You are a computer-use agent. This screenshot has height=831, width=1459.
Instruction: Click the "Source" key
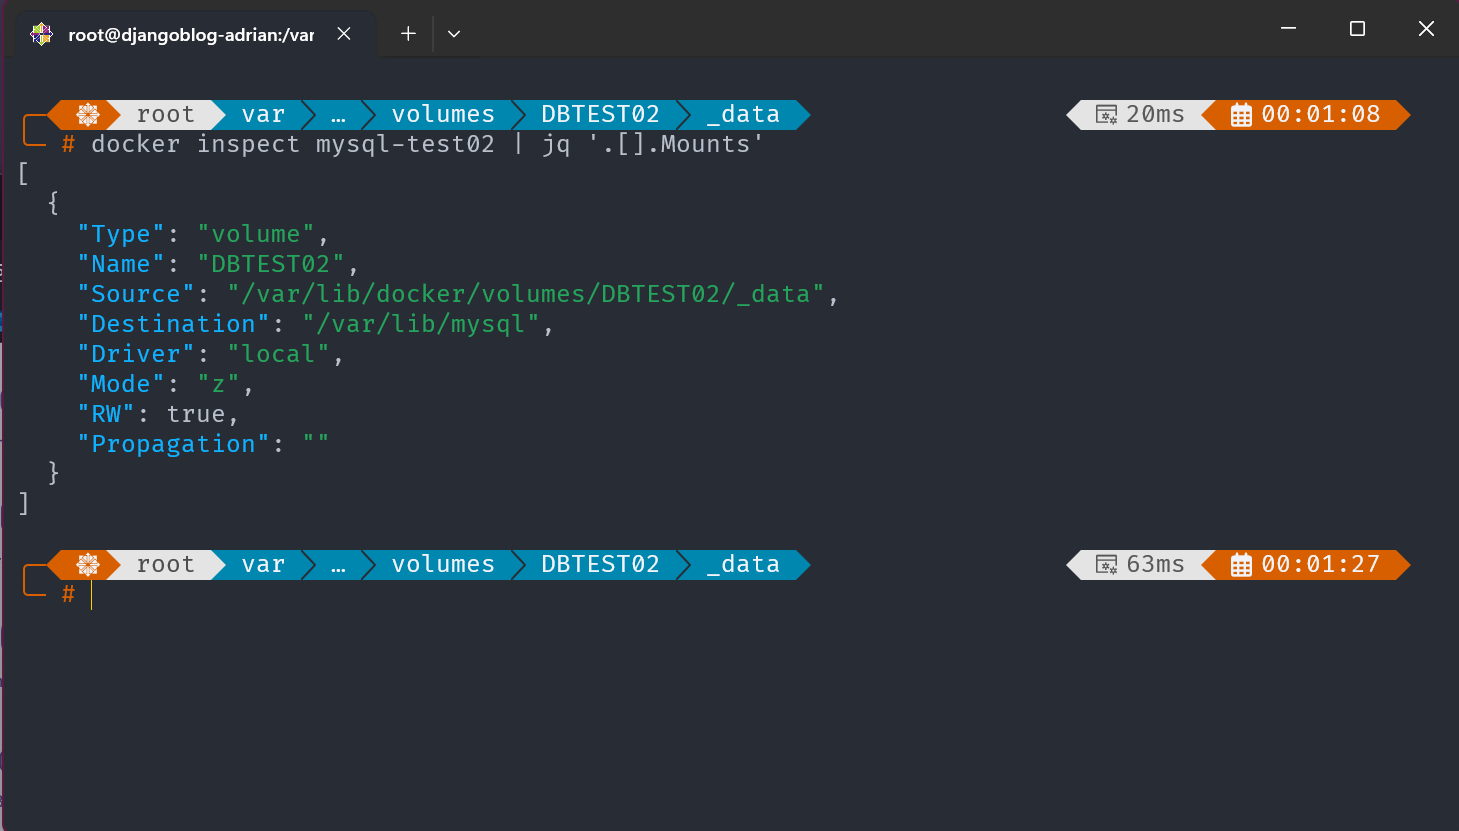pyautogui.click(x=136, y=294)
